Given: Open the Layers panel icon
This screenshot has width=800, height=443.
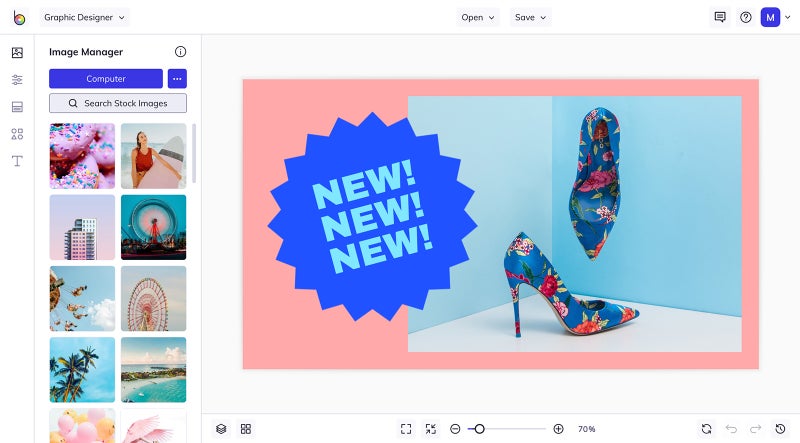Looking at the screenshot, I should [221, 429].
